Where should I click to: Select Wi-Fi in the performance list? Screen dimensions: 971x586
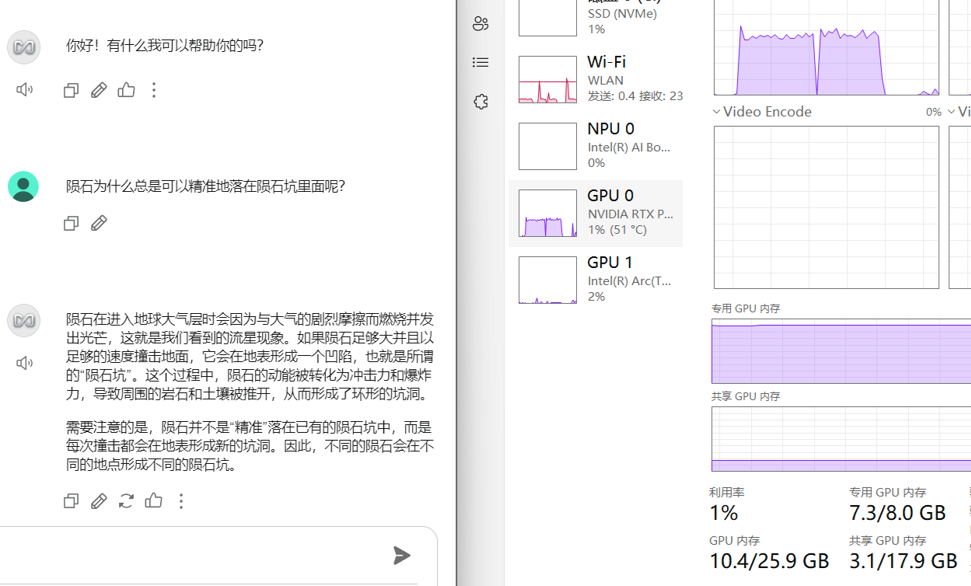(x=596, y=79)
